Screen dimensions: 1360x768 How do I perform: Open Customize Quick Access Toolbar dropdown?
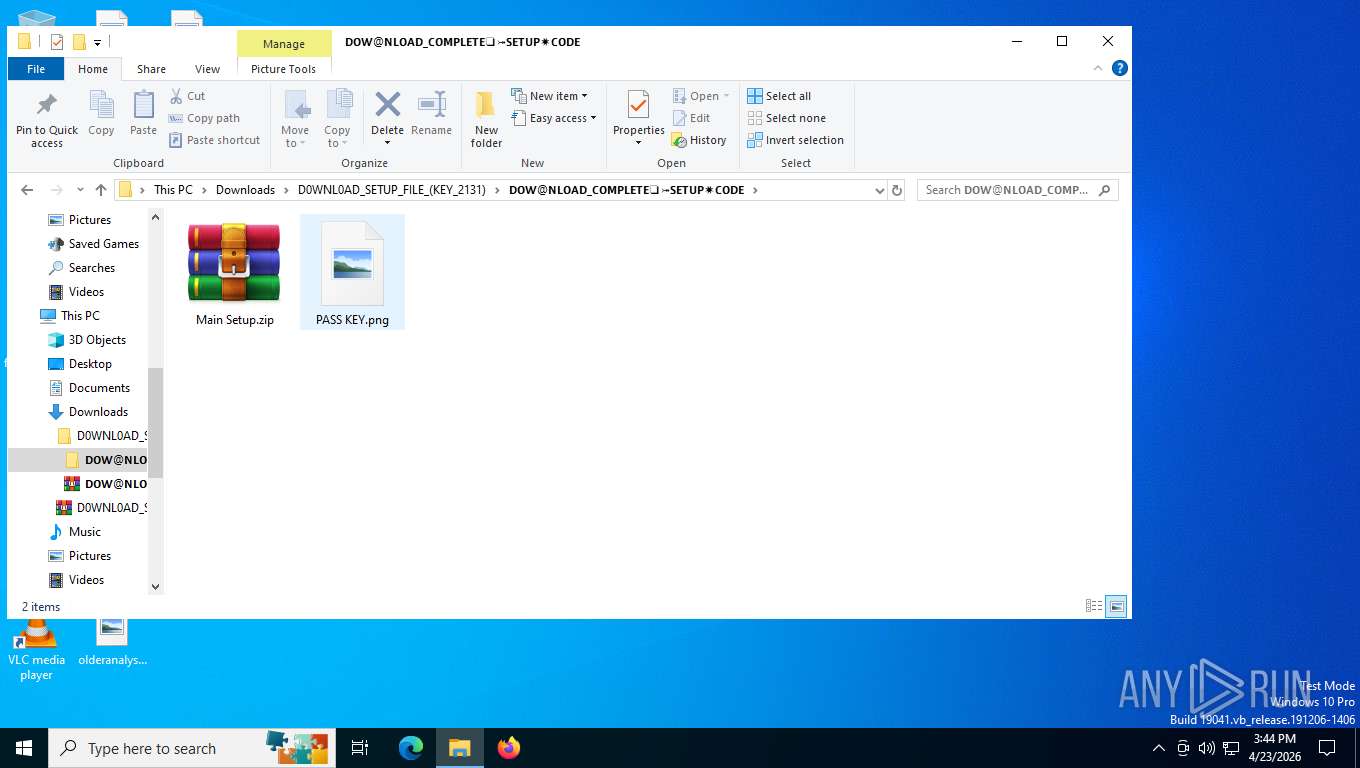(98, 42)
